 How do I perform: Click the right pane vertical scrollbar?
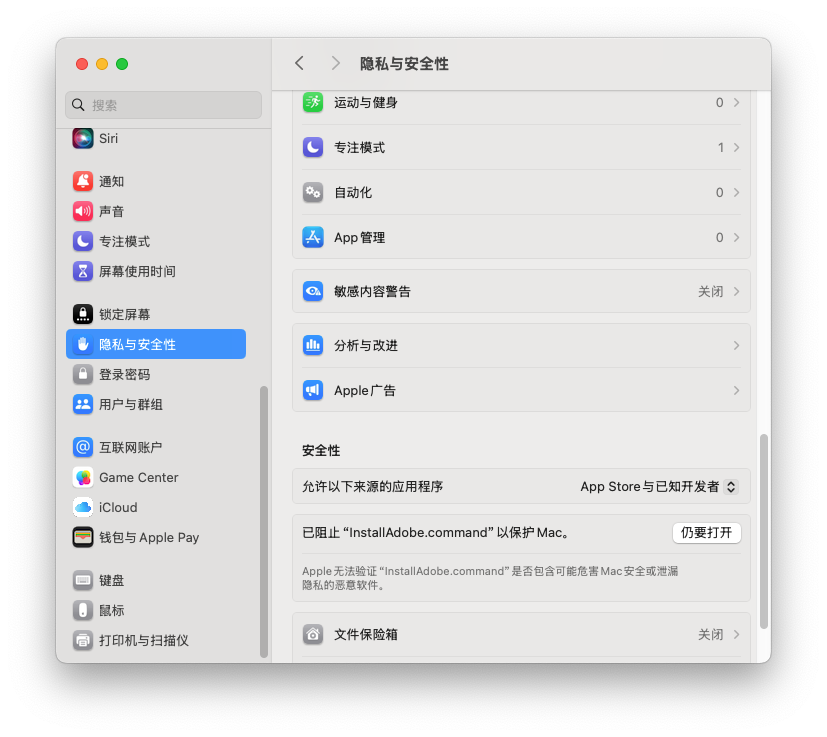coord(763,531)
